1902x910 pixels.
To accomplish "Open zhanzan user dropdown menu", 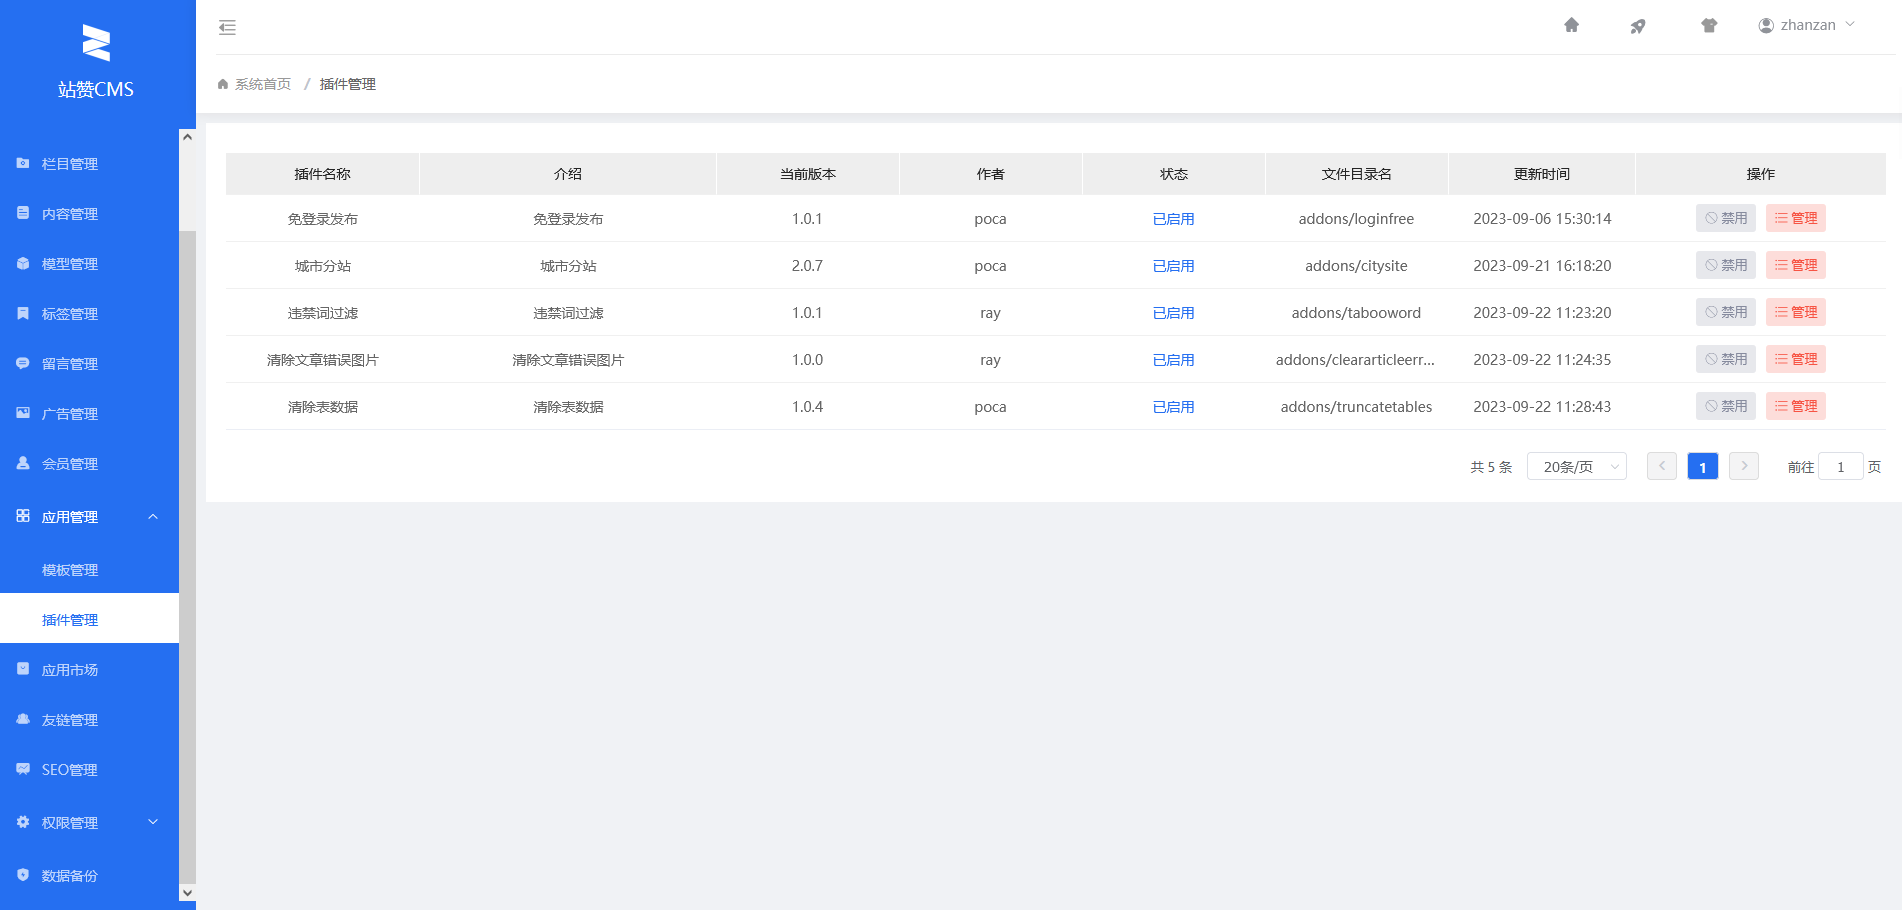I will [x=1807, y=25].
